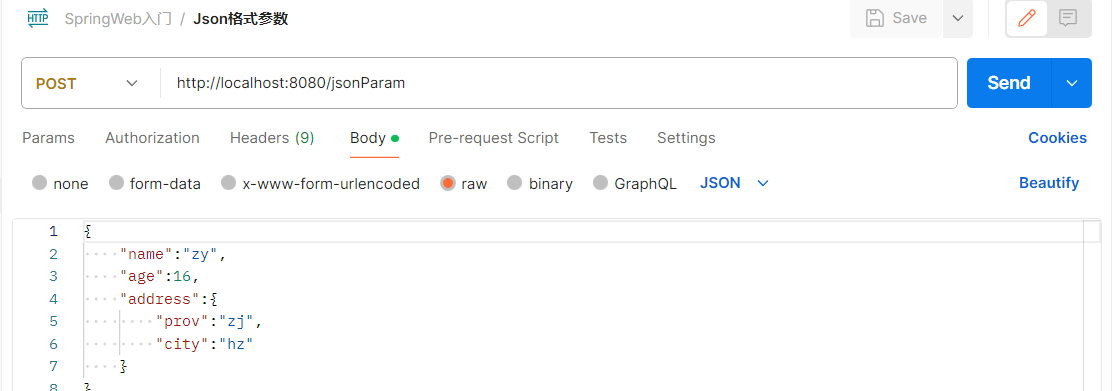The image size is (1117, 391).
Task: Expand the Send button dropdown arrow
Action: click(x=1071, y=83)
